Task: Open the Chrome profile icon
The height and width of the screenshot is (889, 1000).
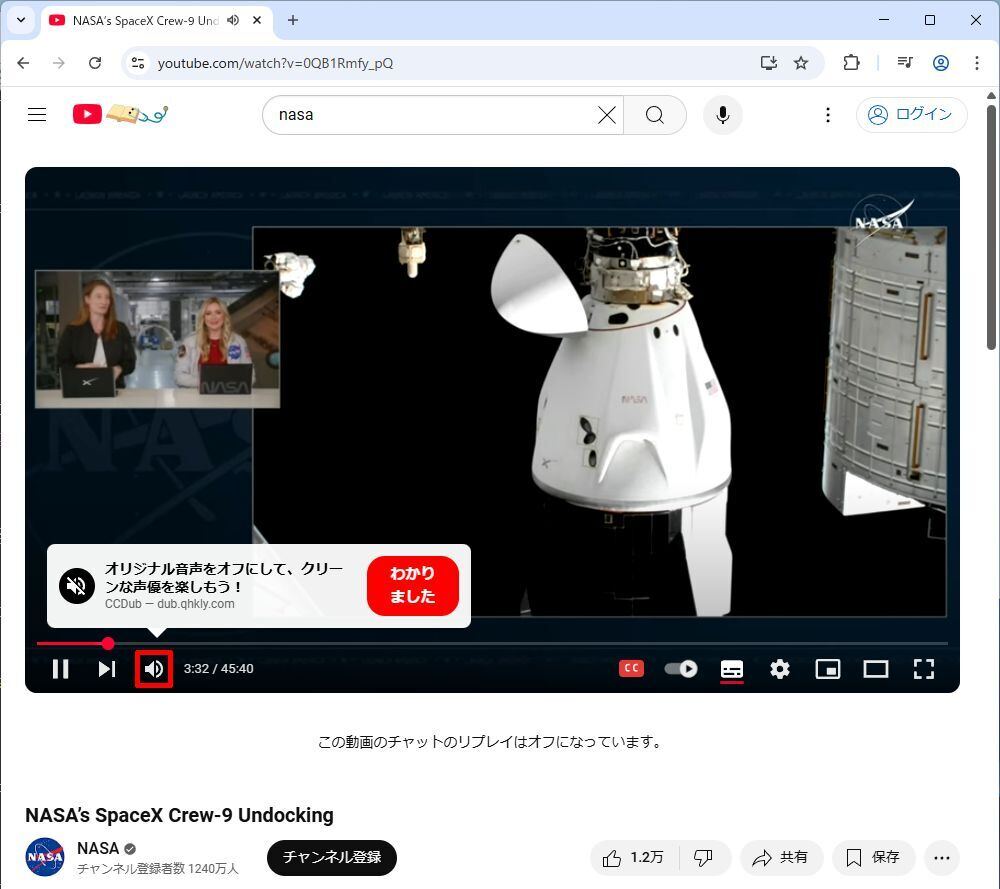Action: click(941, 62)
